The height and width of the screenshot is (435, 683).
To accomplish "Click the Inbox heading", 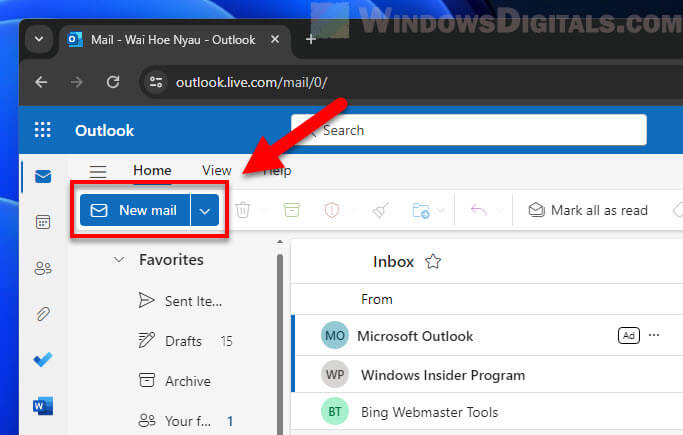I will point(393,262).
